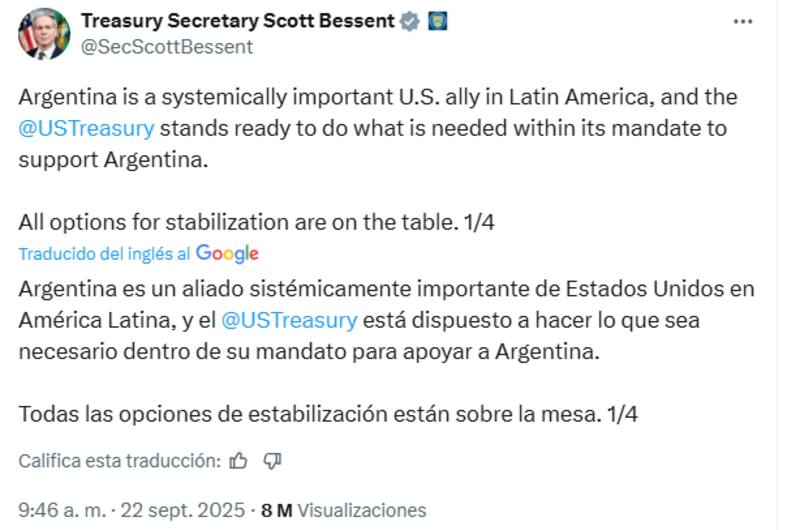Click the gray verified checkmark badge
800x530 pixels.
pyautogui.click(x=410, y=21)
